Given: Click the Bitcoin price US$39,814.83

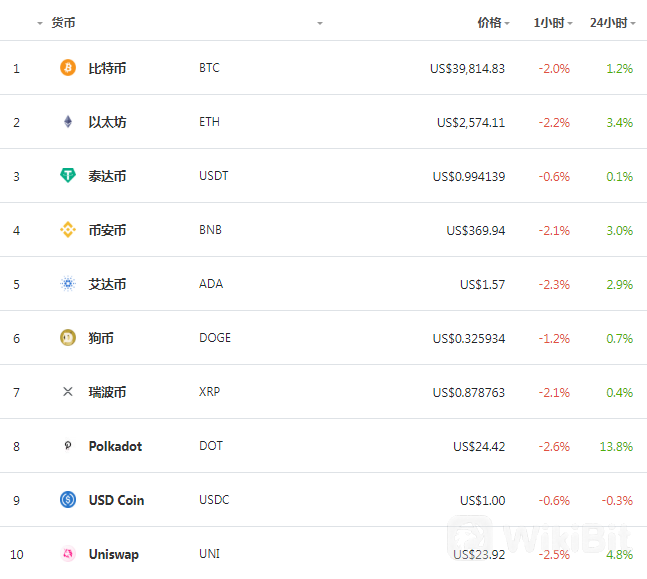Looking at the screenshot, I should point(467,69).
